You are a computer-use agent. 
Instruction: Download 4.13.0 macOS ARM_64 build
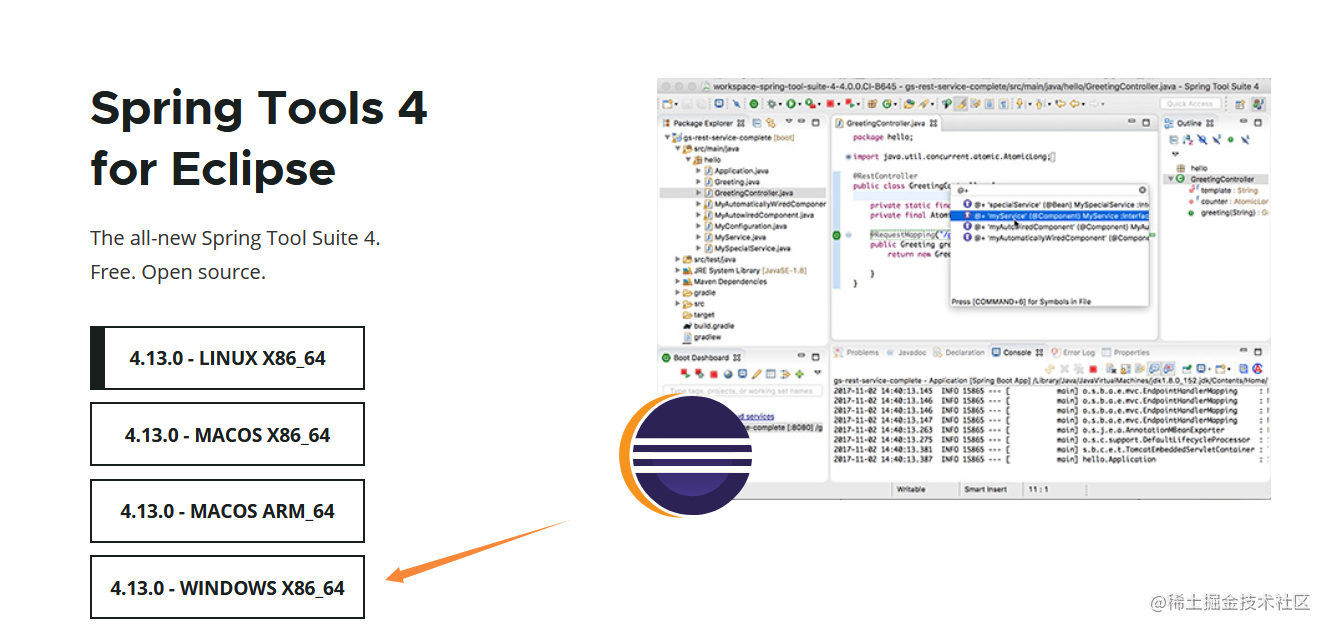coord(227,511)
